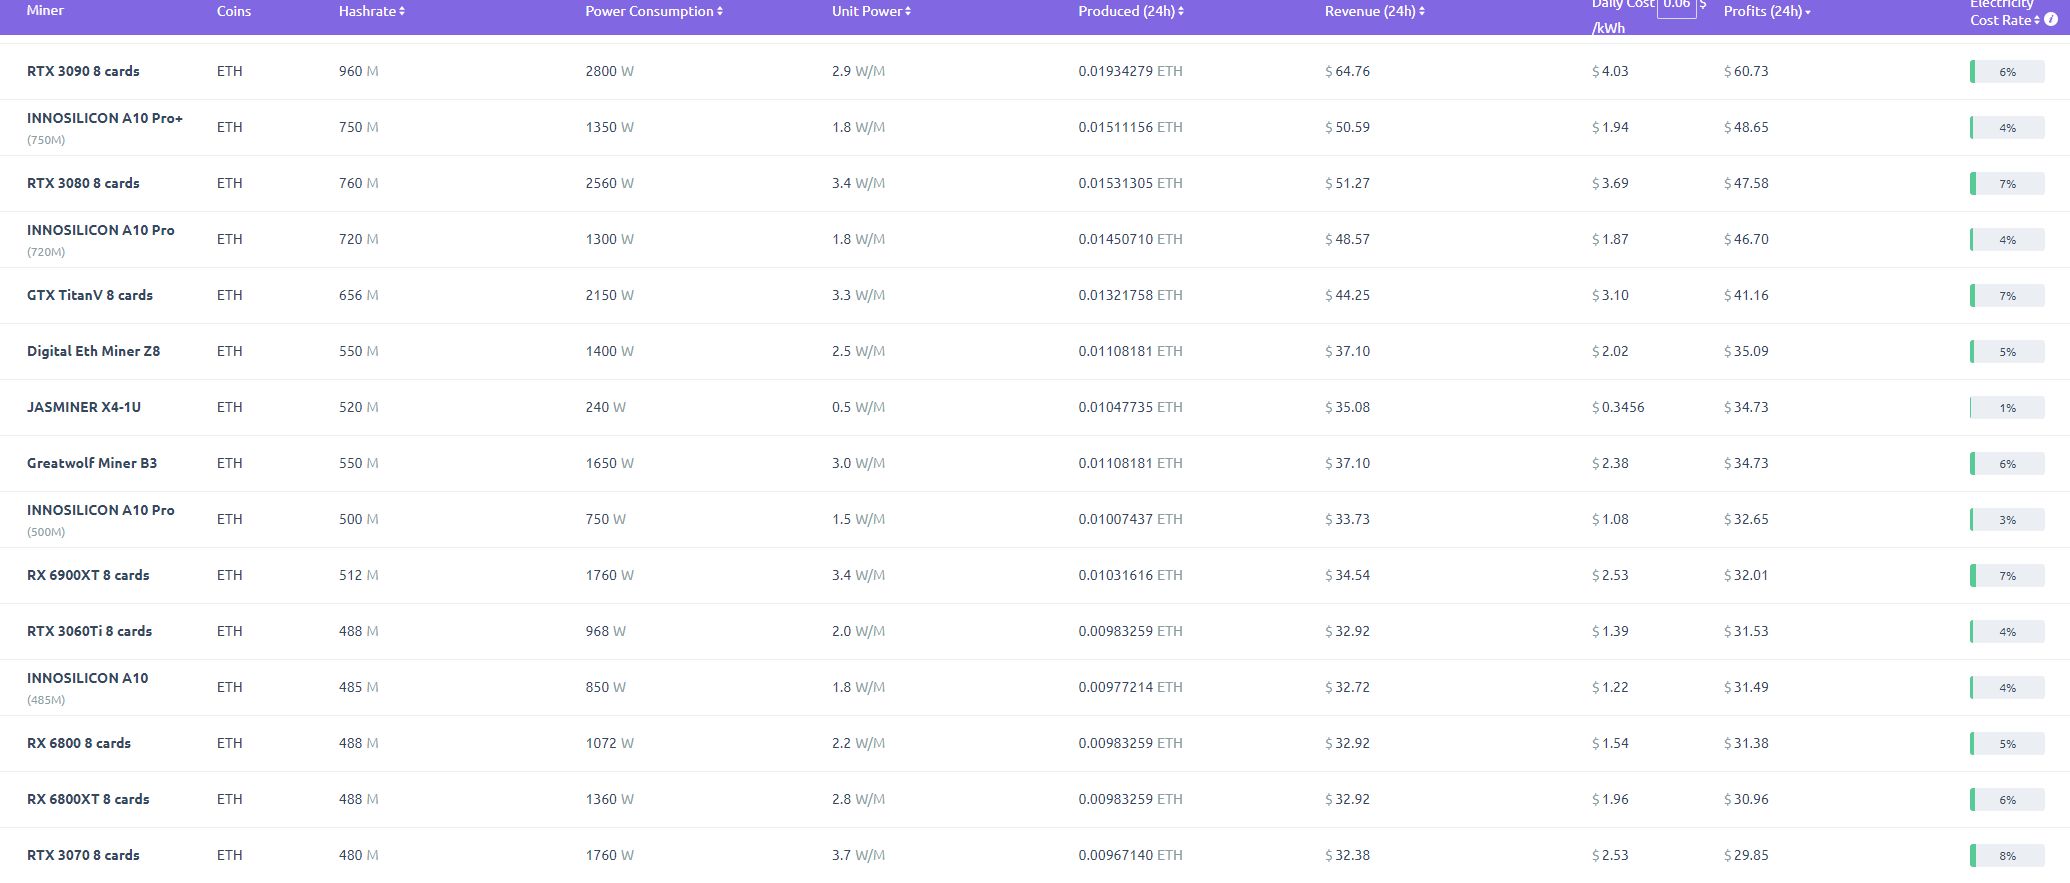The width and height of the screenshot is (2070, 883).
Task: Click JASMINER daily cost $0.3456
Action: point(1618,407)
